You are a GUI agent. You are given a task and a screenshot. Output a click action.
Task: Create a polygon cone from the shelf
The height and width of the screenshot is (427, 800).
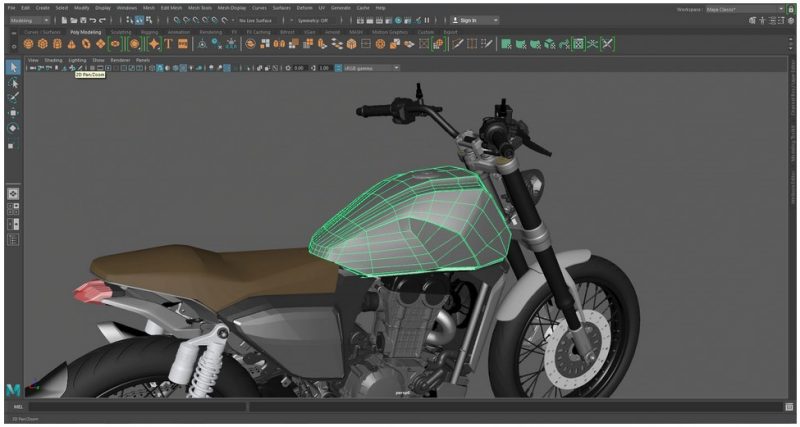pos(72,44)
